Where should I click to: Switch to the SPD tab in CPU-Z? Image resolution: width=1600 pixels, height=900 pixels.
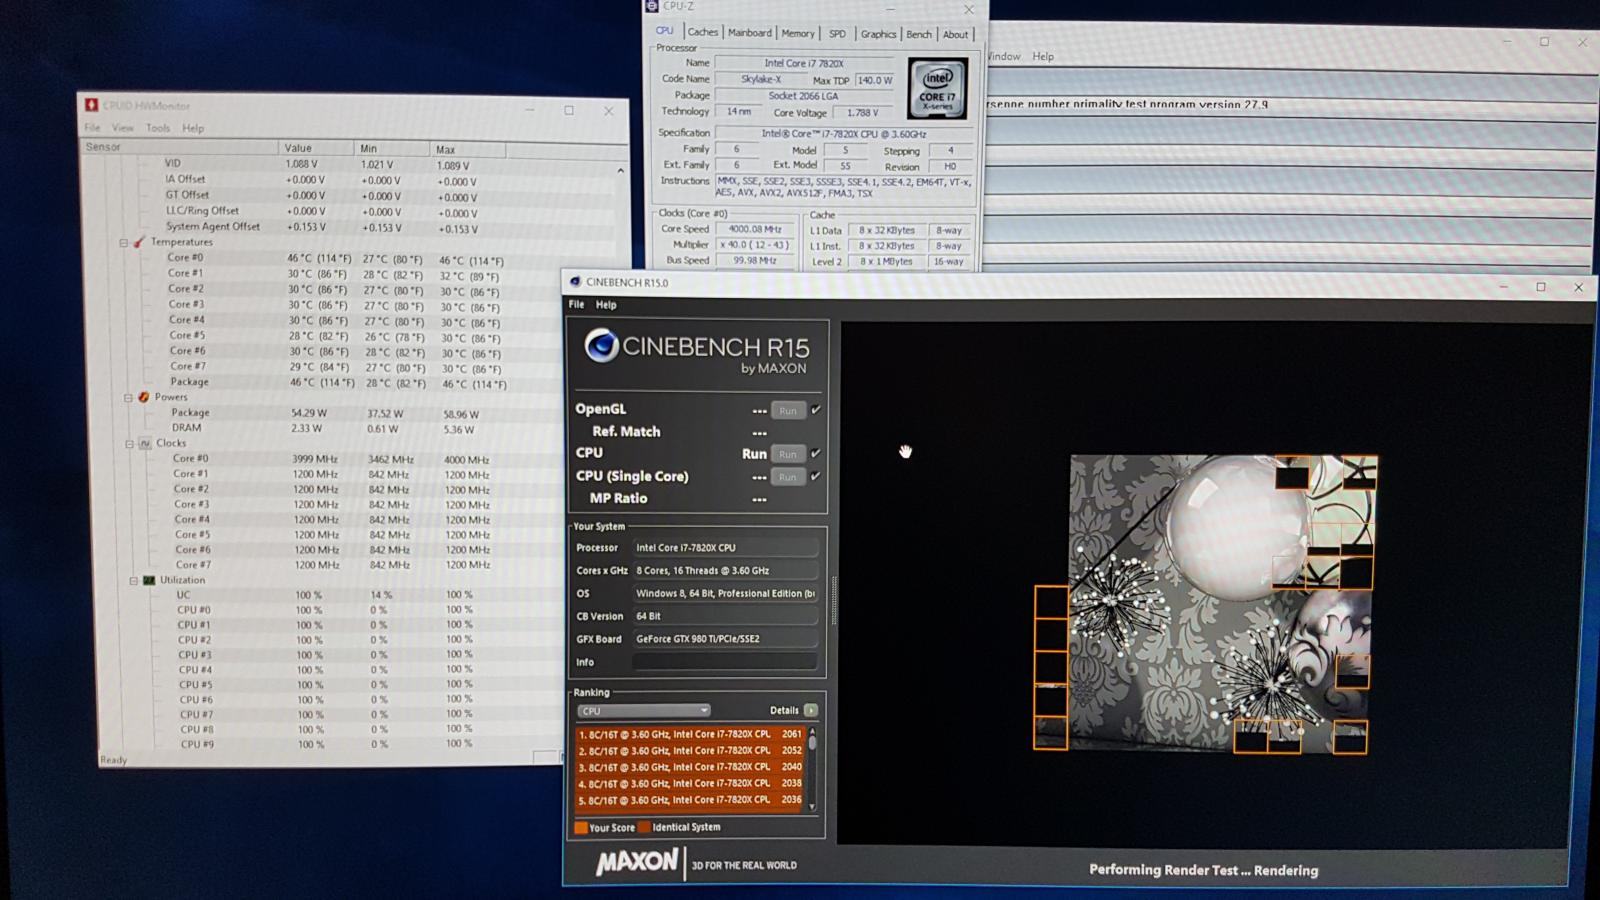tap(837, 34)
